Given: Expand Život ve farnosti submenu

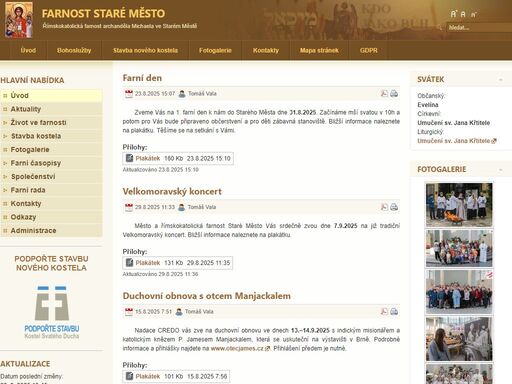Looking at the screenshot, I should click(5, 123).
